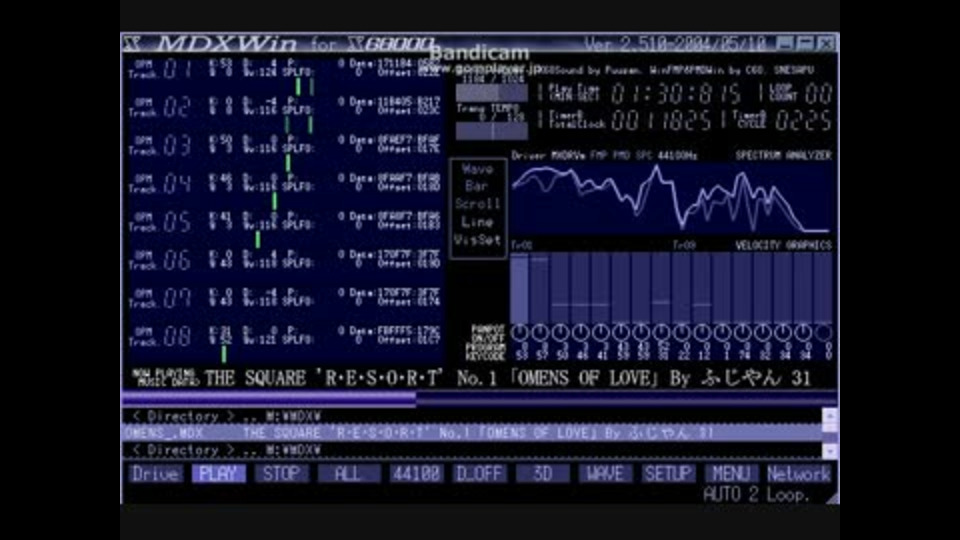Click the OPM Track 08 number
Screen dimensions: 960x540
pos(178,336)
